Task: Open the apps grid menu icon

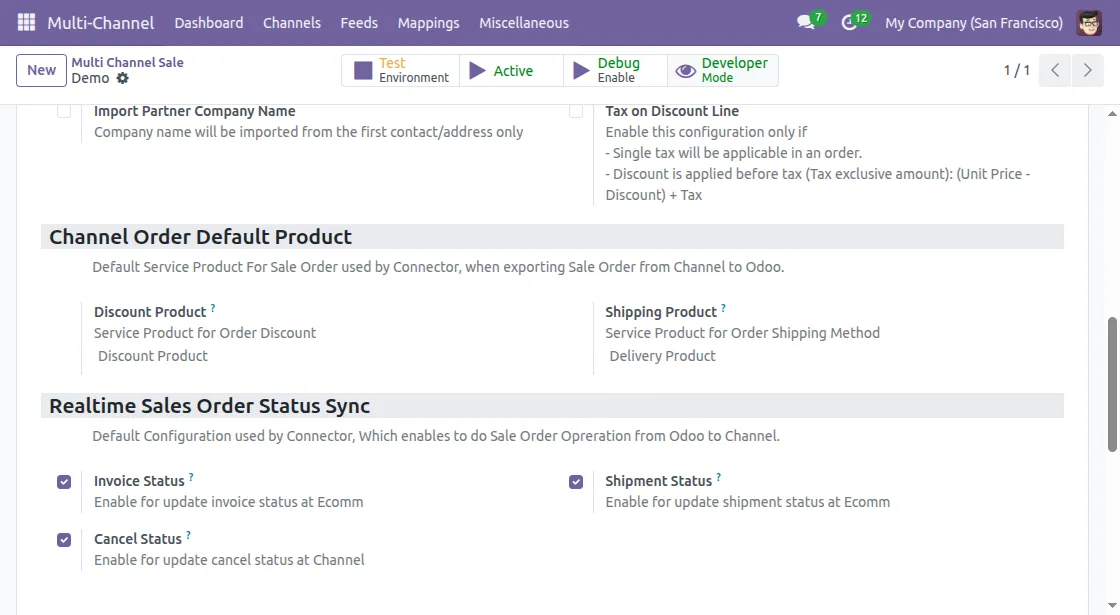Action: pyautogui.click(x=26, y=22)
